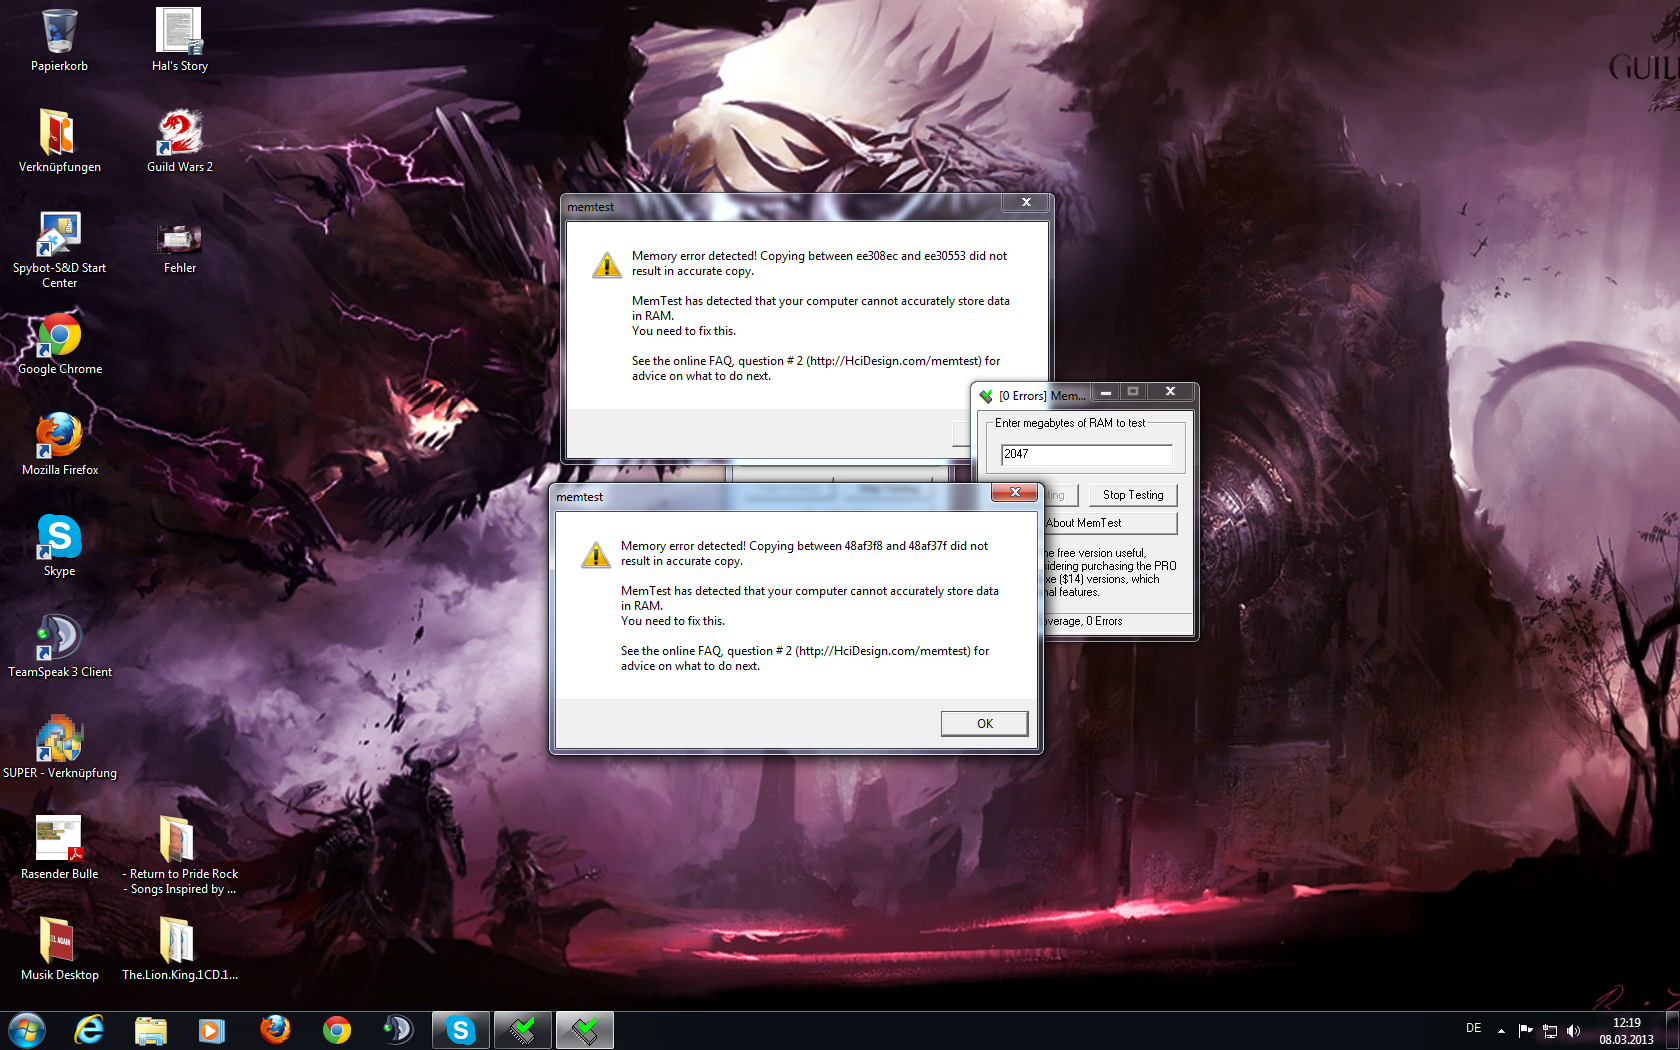
Task: Open Spybot-S&D Start Center shortcut
Action: (x=59, y=249)
